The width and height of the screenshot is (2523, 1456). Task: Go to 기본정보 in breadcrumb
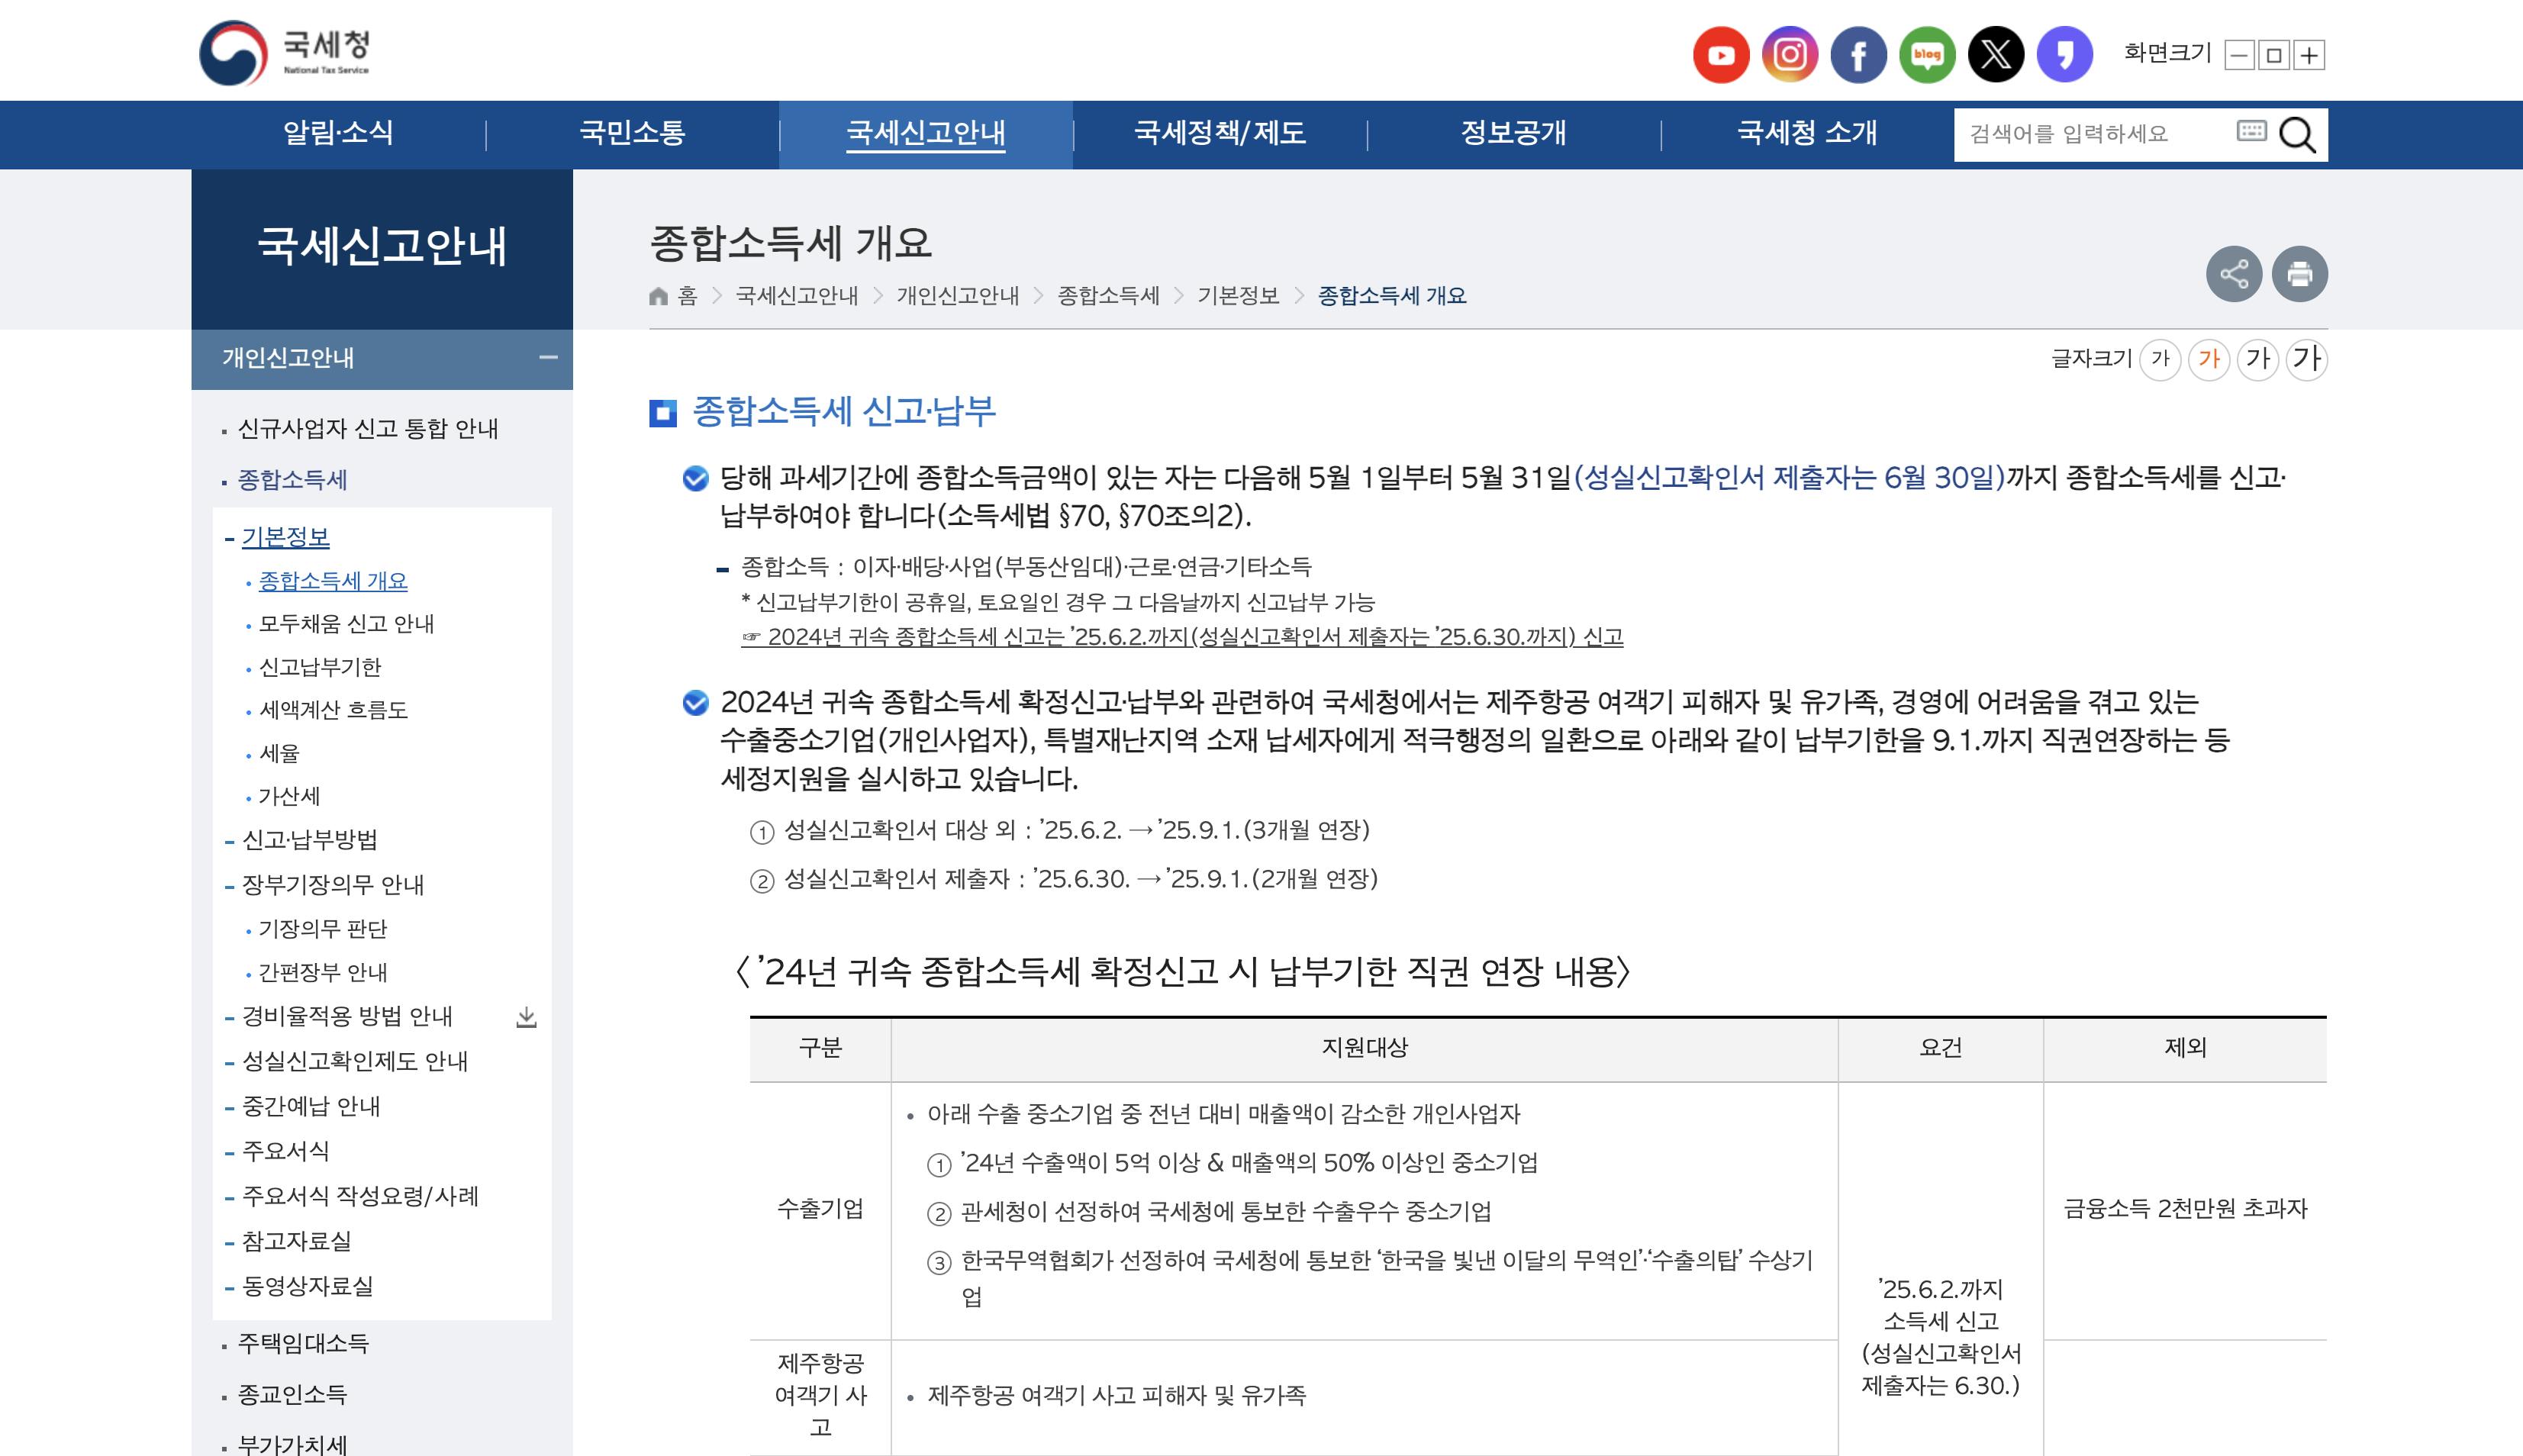(x=1239, y=296)
